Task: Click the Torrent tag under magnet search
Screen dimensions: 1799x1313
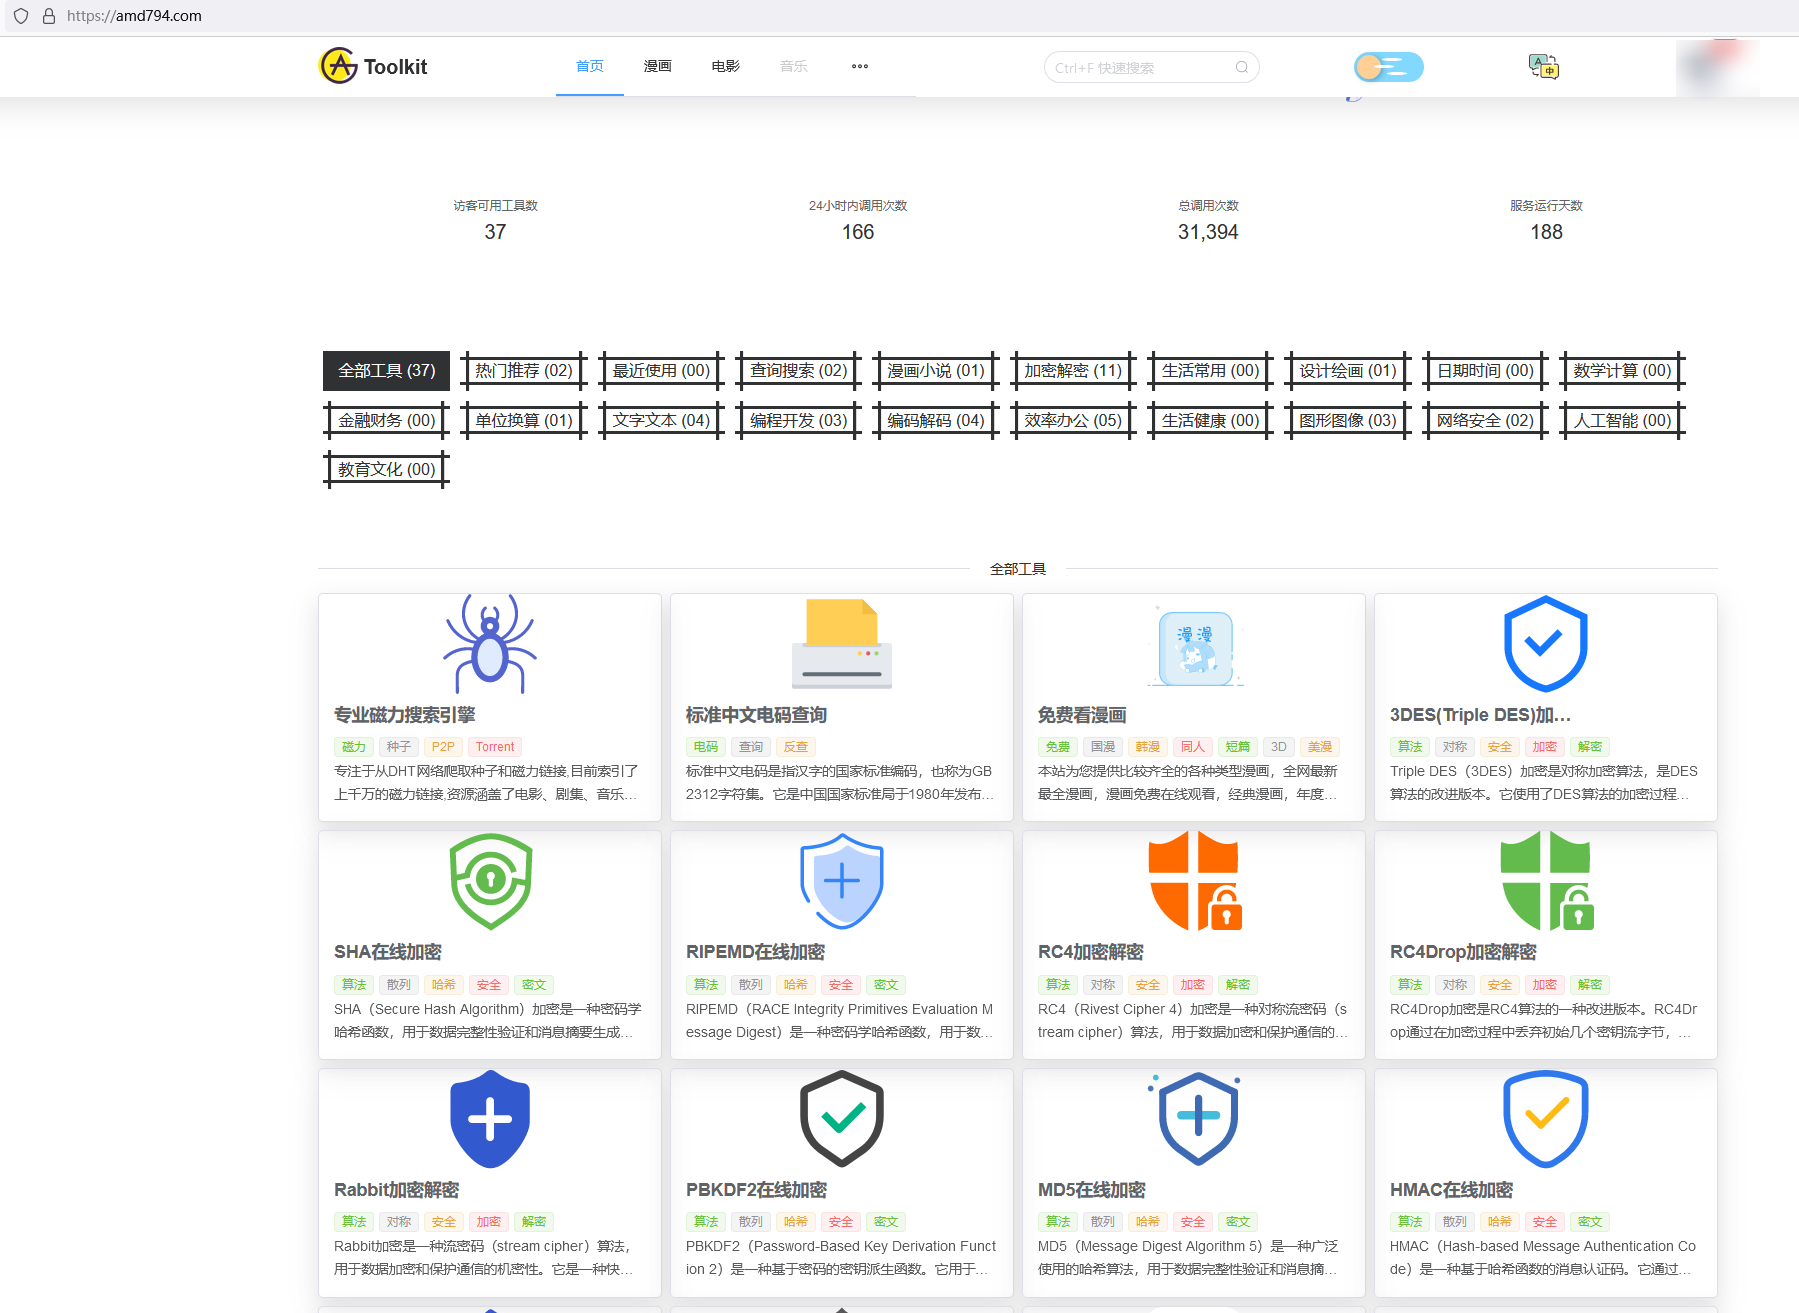Action: (x=494, y=747)
